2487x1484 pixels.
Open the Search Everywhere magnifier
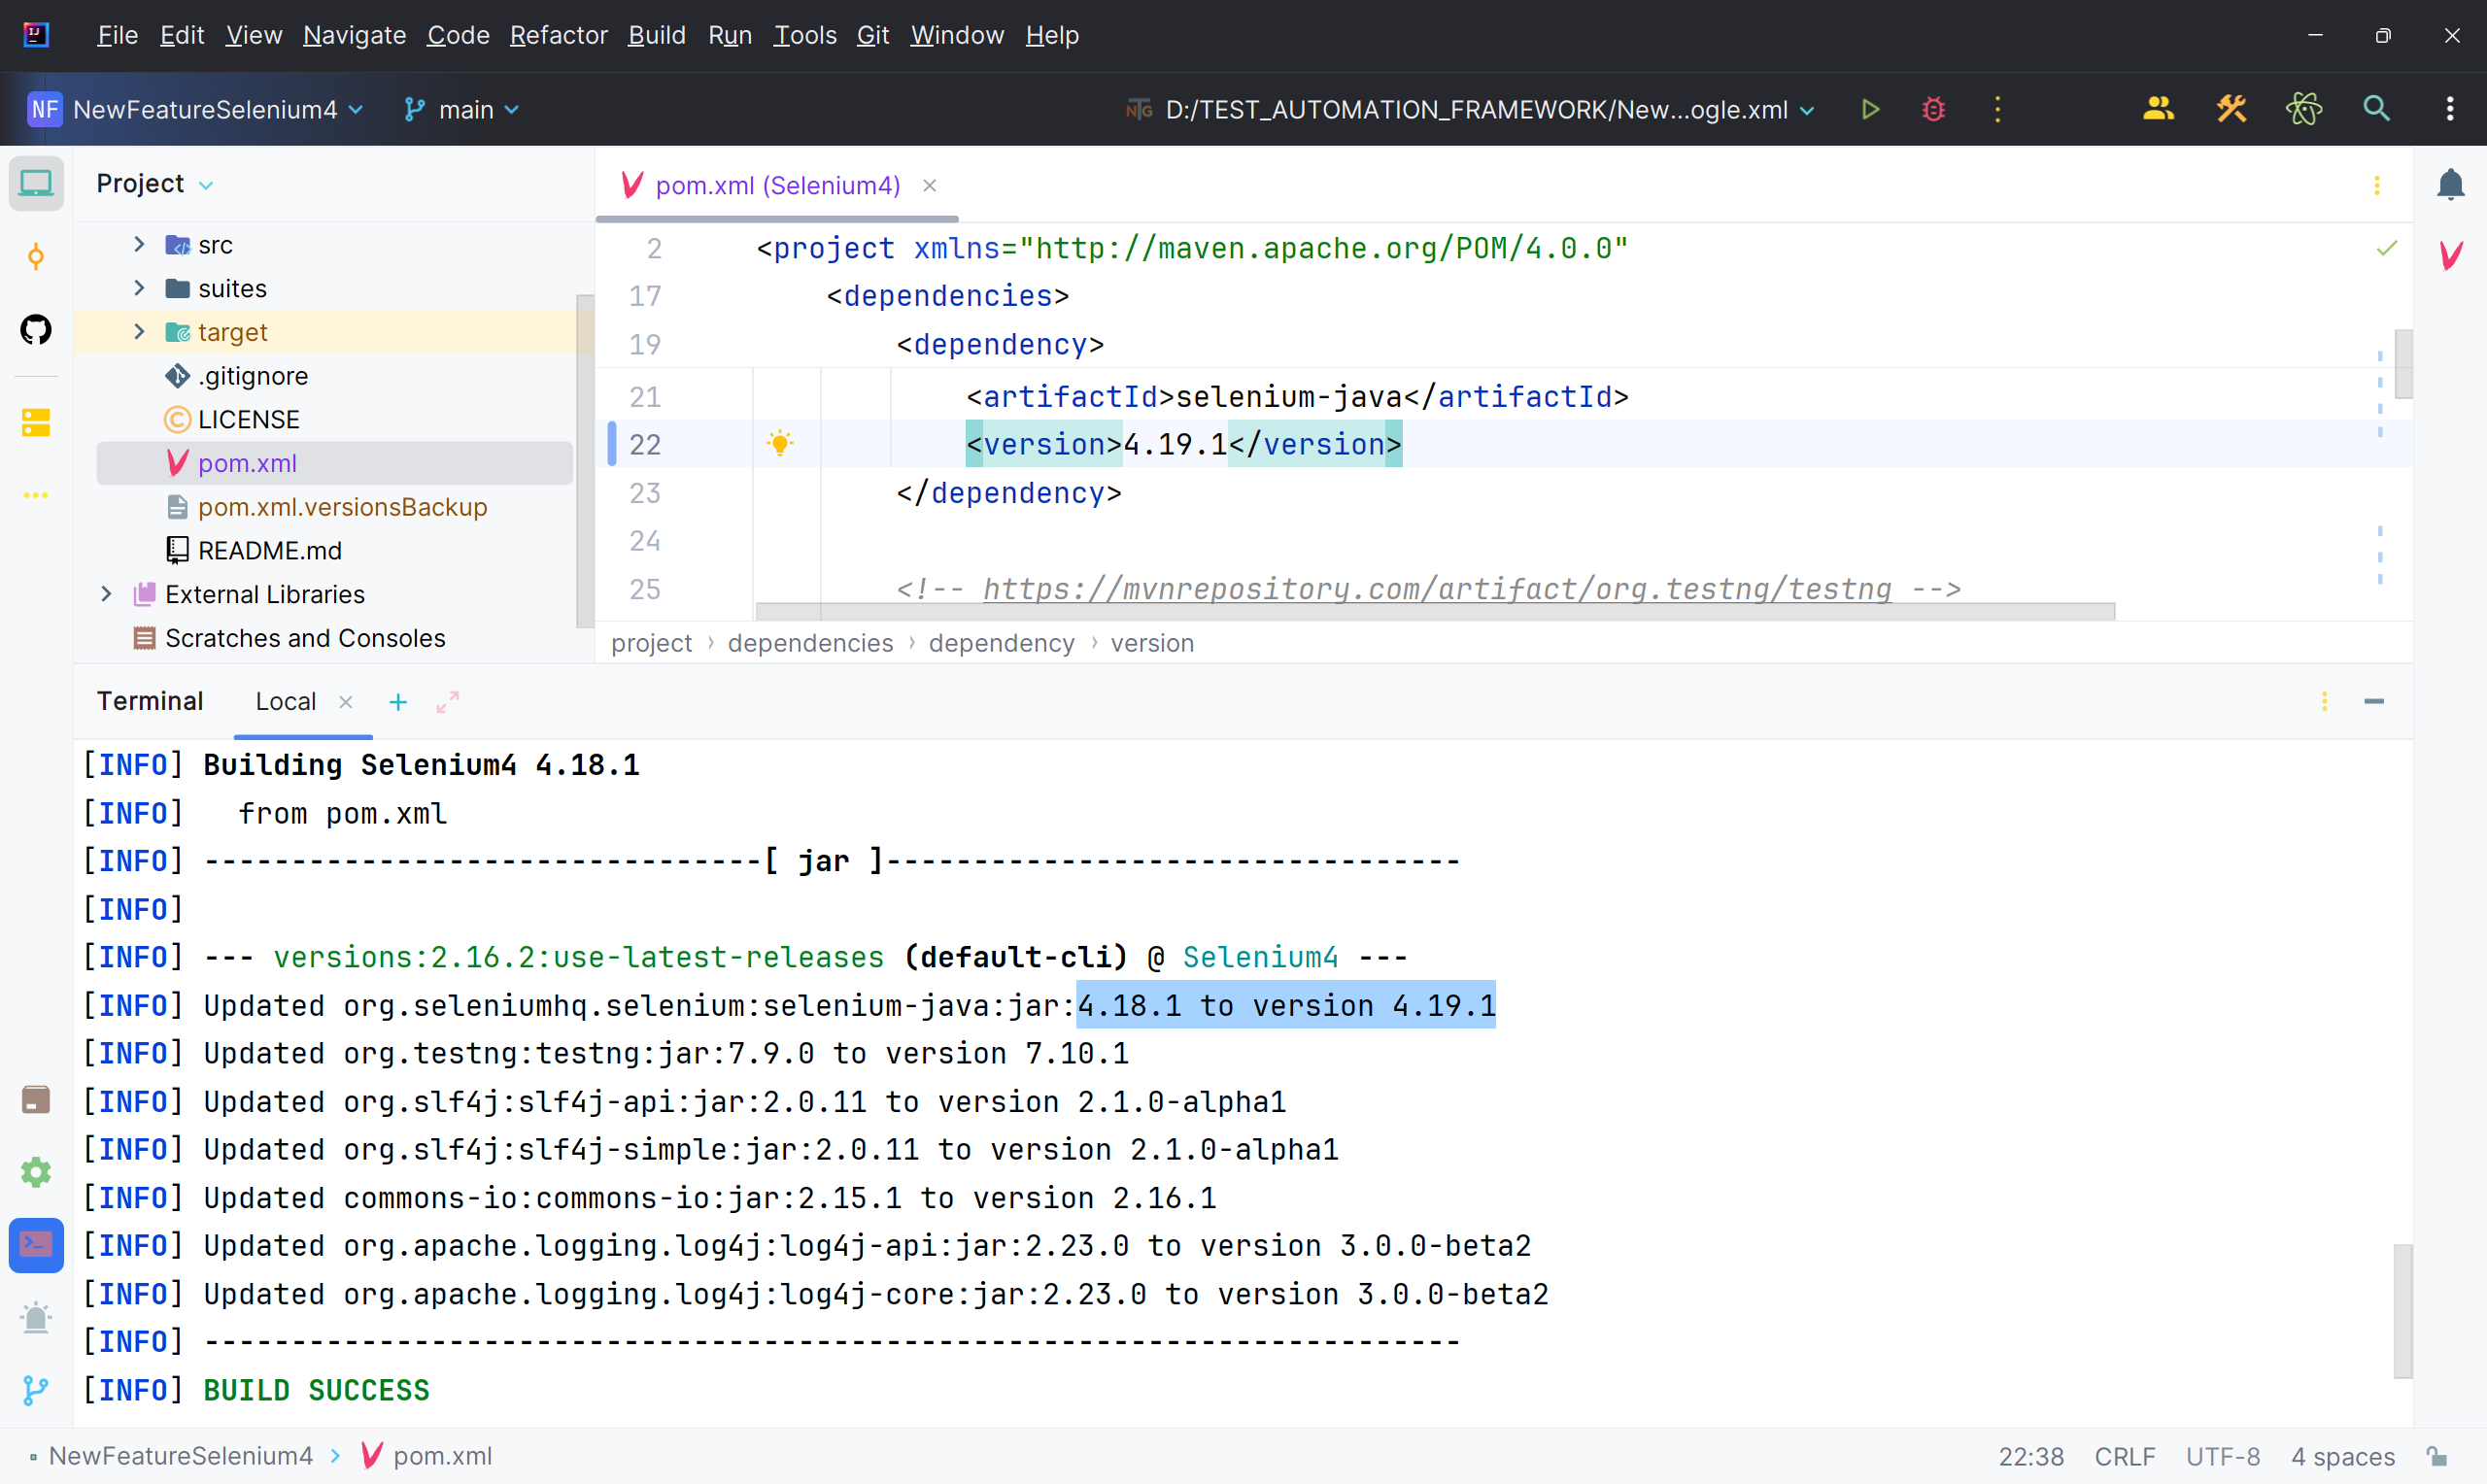click(x=2377, y=109)
